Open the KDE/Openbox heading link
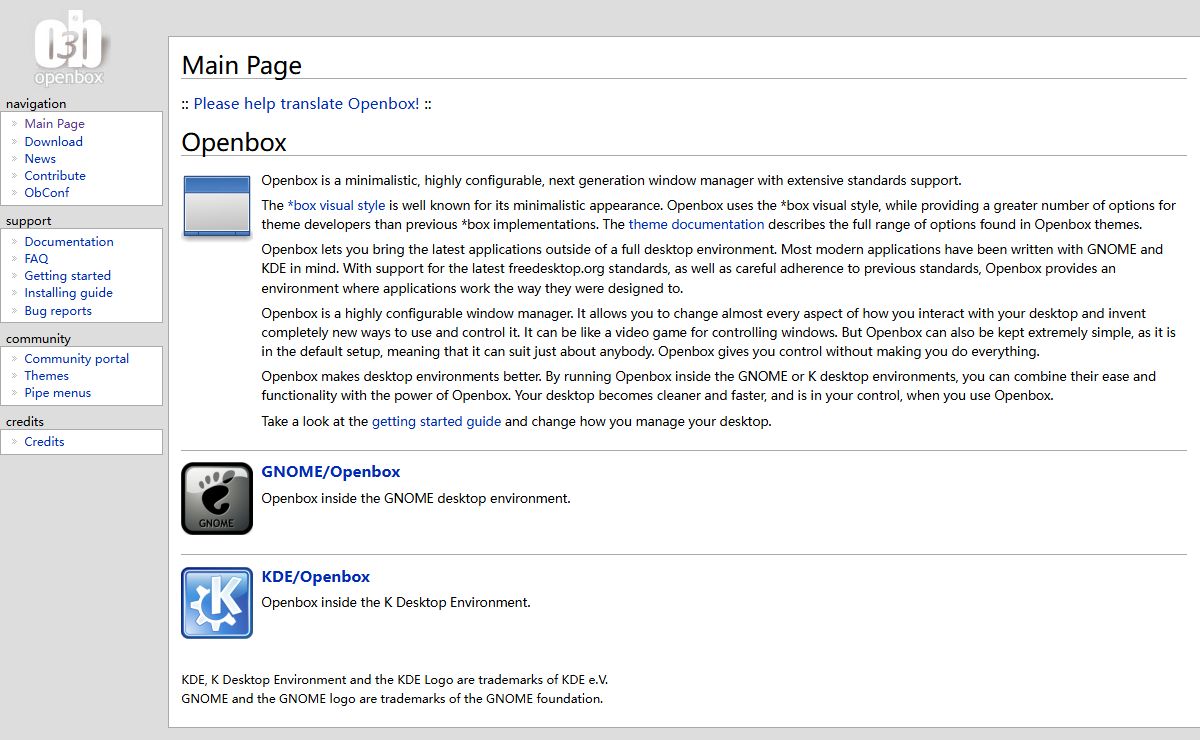The height and width of the screenshot is (740, 1200). click(316, 577)
